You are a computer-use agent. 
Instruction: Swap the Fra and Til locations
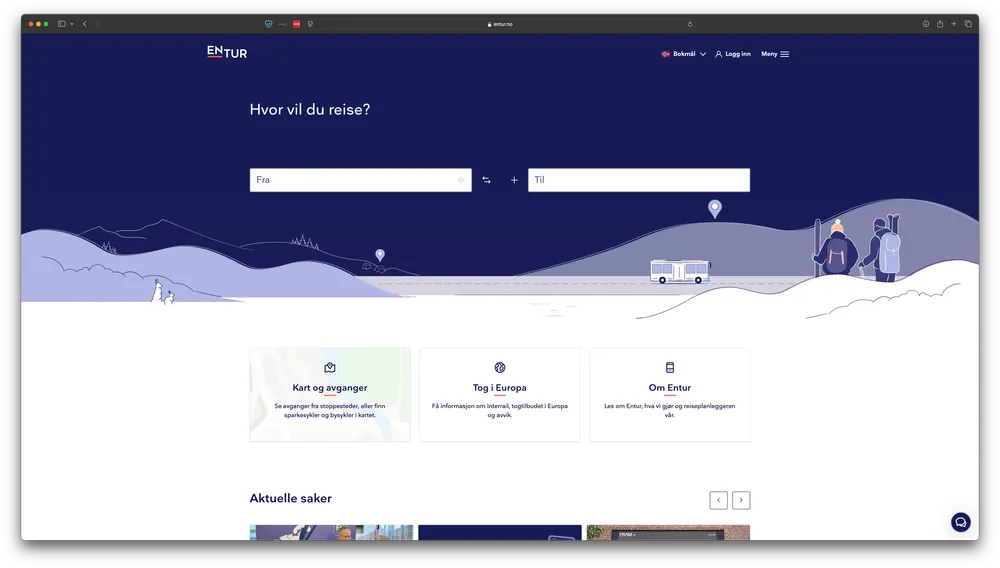(x=486, y=180)
